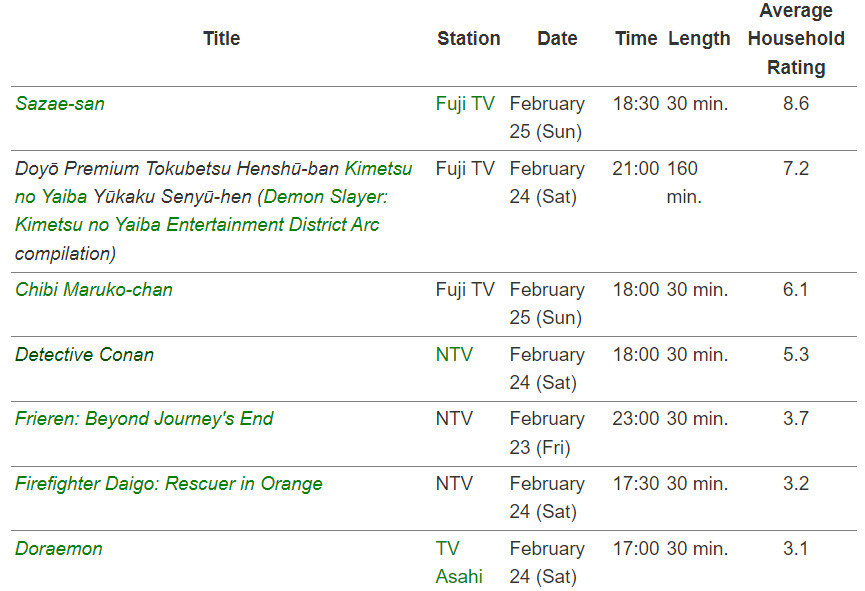Open the NTV link in Detective Conan row
Screen dimensions: 865x591
454,355
